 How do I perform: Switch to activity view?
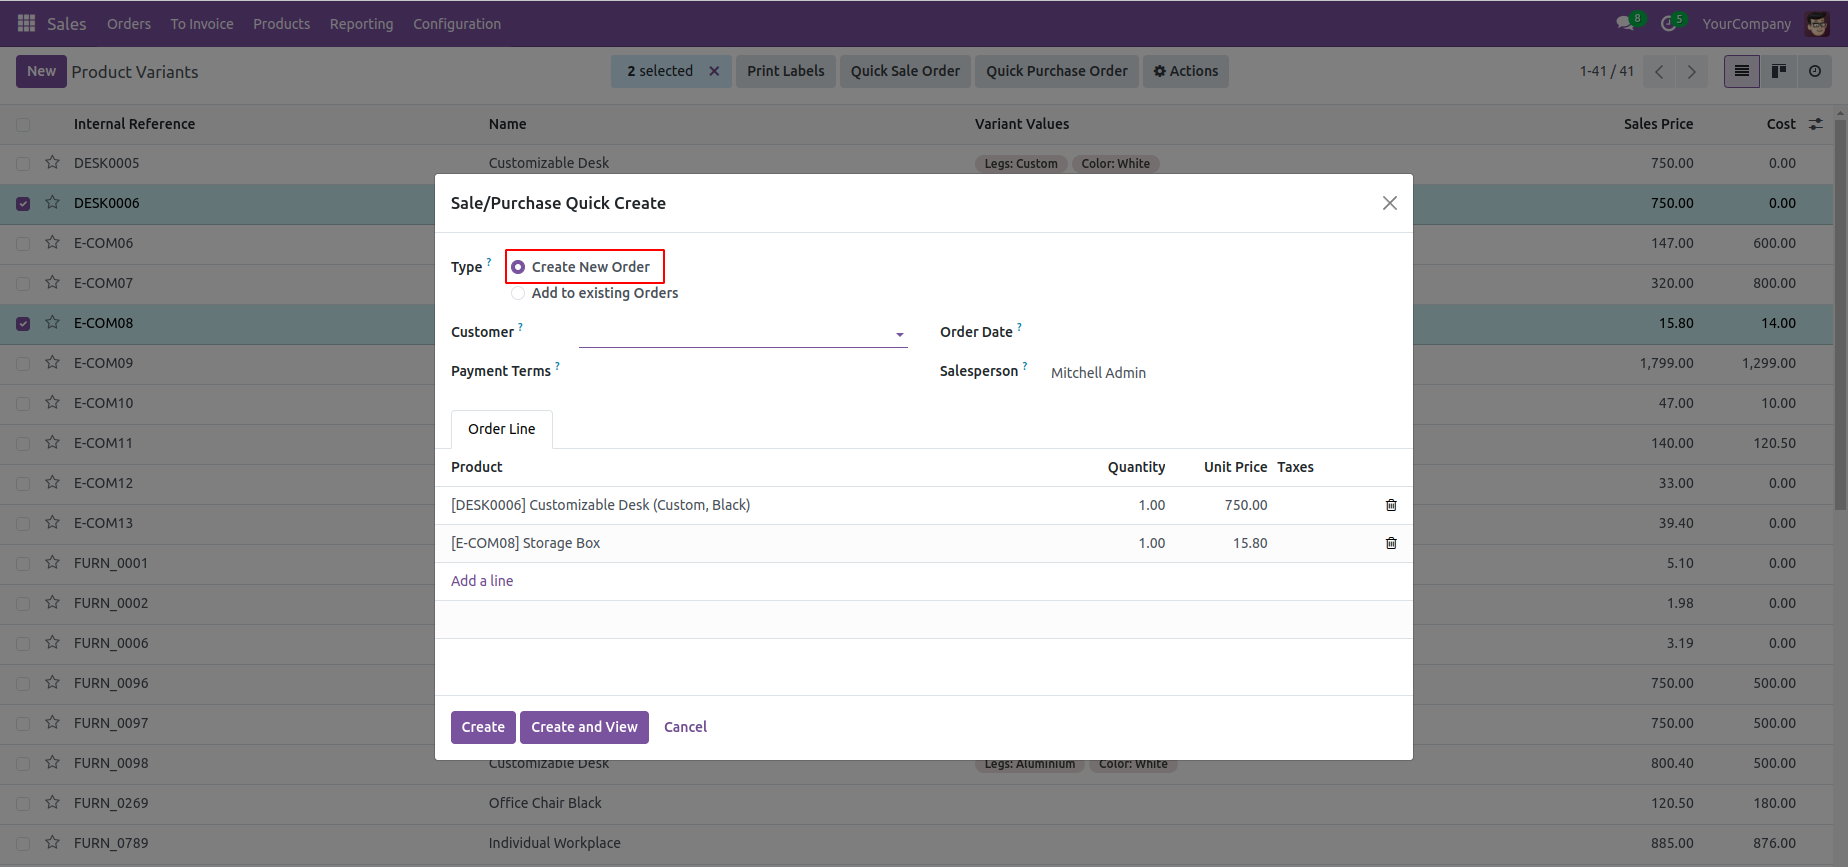pos(1814,71)
